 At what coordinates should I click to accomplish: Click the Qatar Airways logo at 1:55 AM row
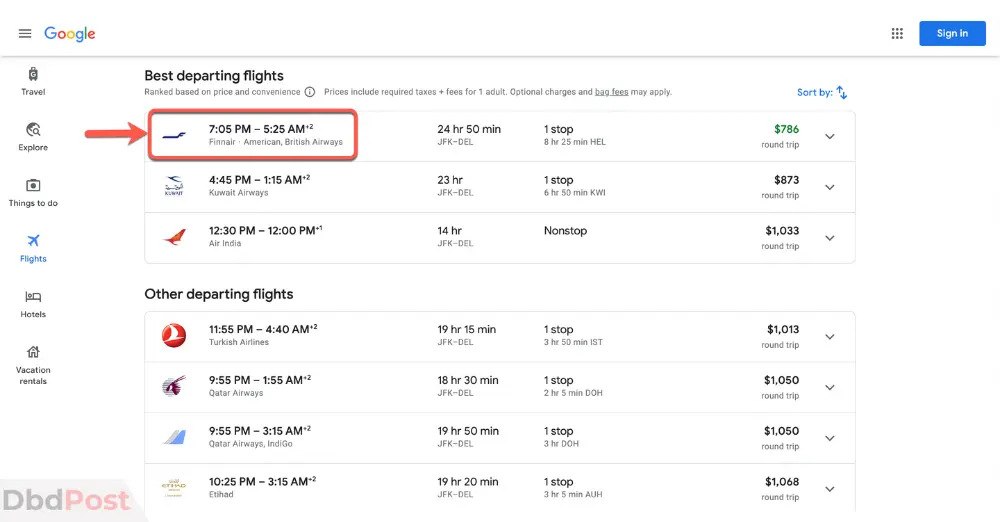pos(174,386)
